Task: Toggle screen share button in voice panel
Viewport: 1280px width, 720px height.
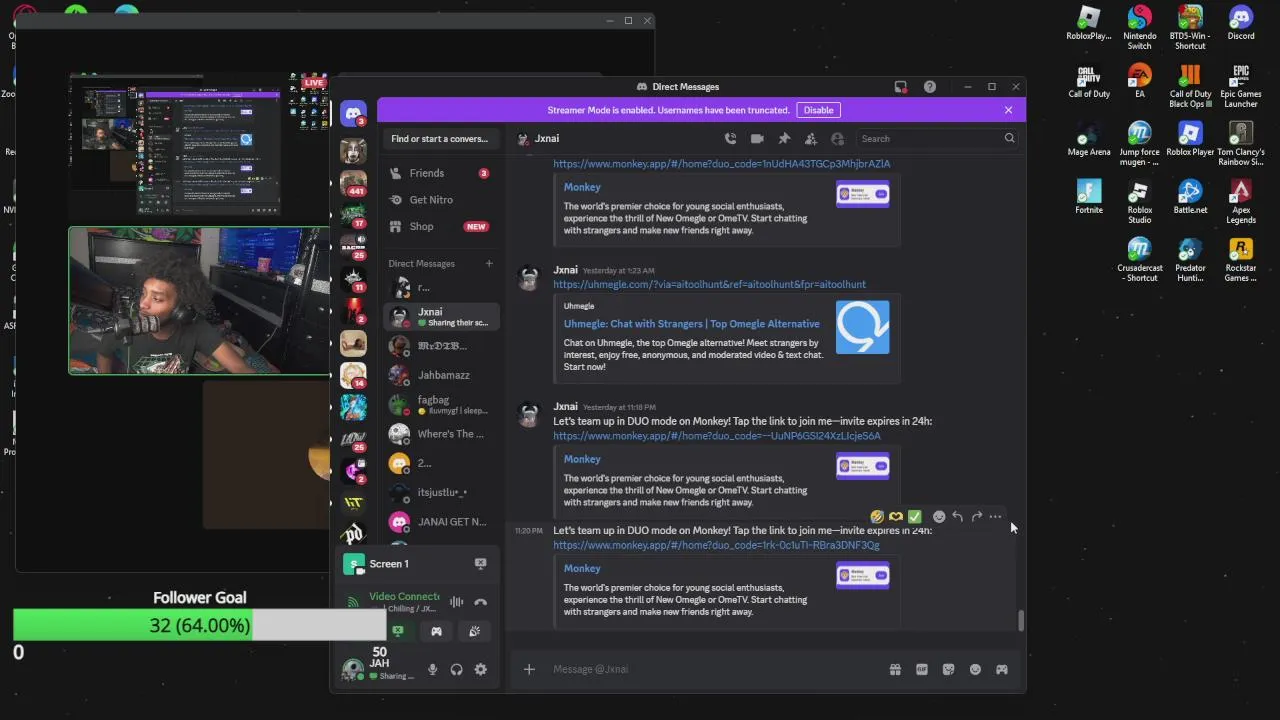Action: [x=398, y=631]
